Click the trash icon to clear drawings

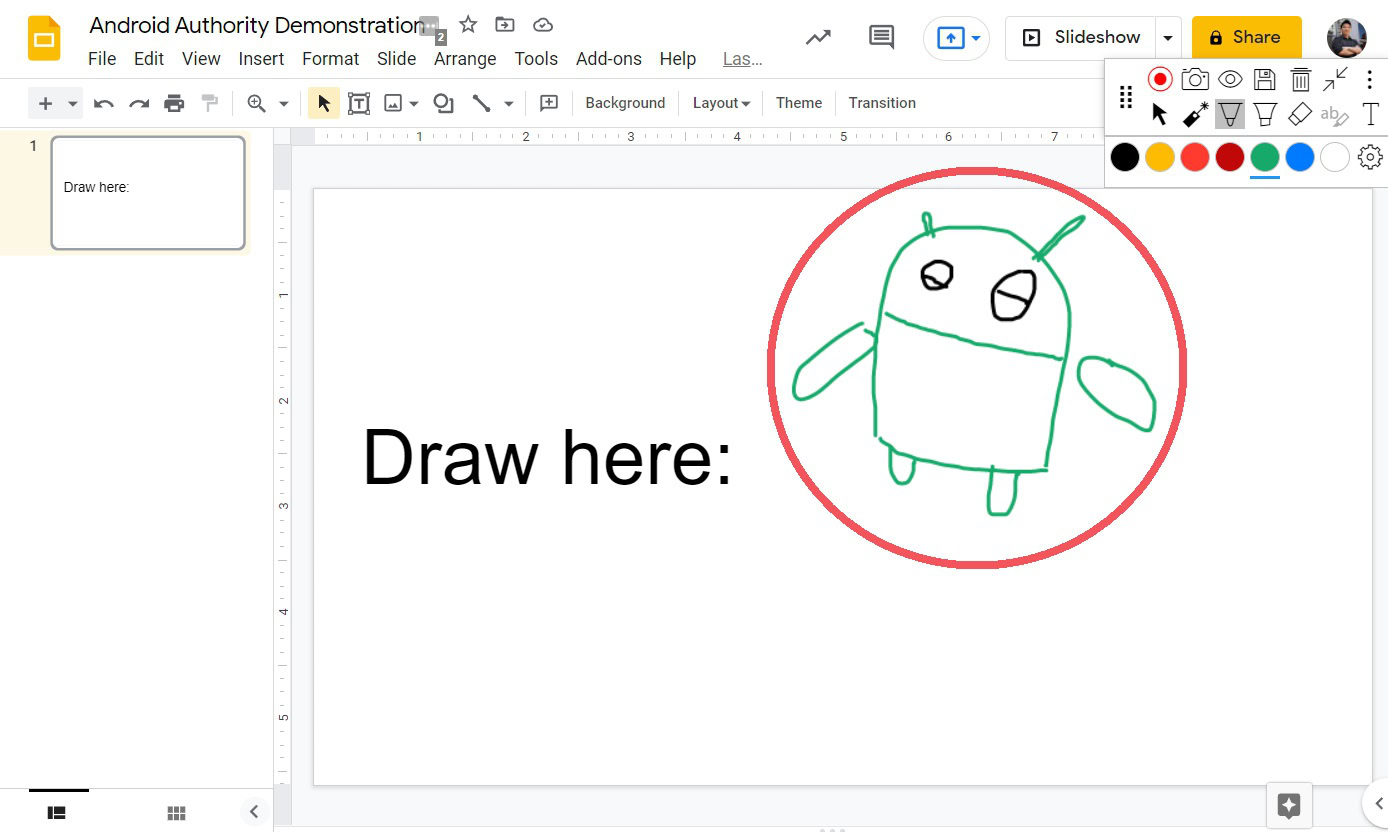click(1300, 79)
